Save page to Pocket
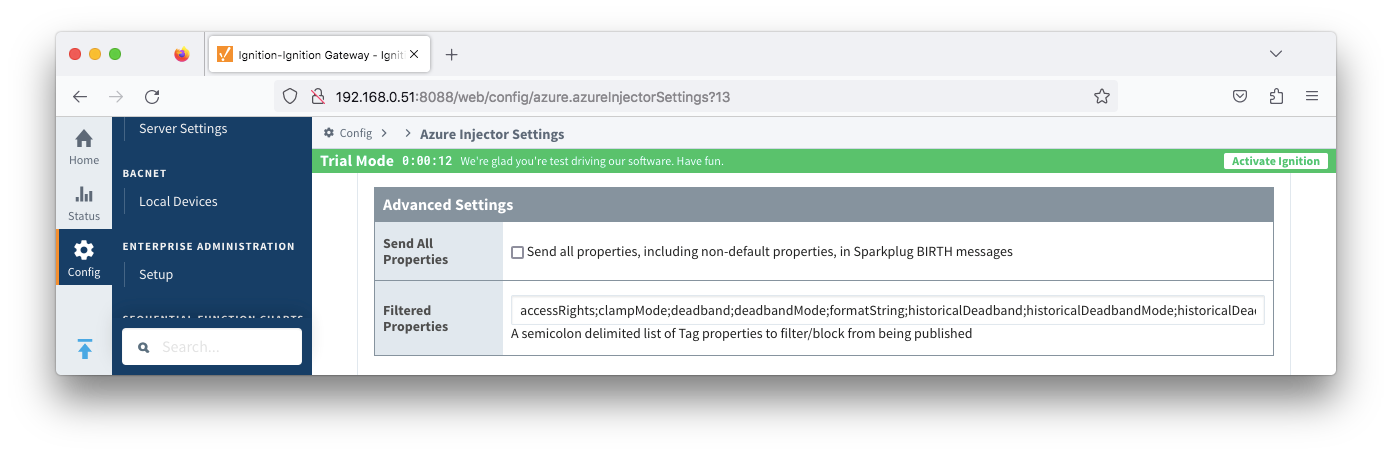This screenshot has height=455, width=1392. [x=1239, y=97]
